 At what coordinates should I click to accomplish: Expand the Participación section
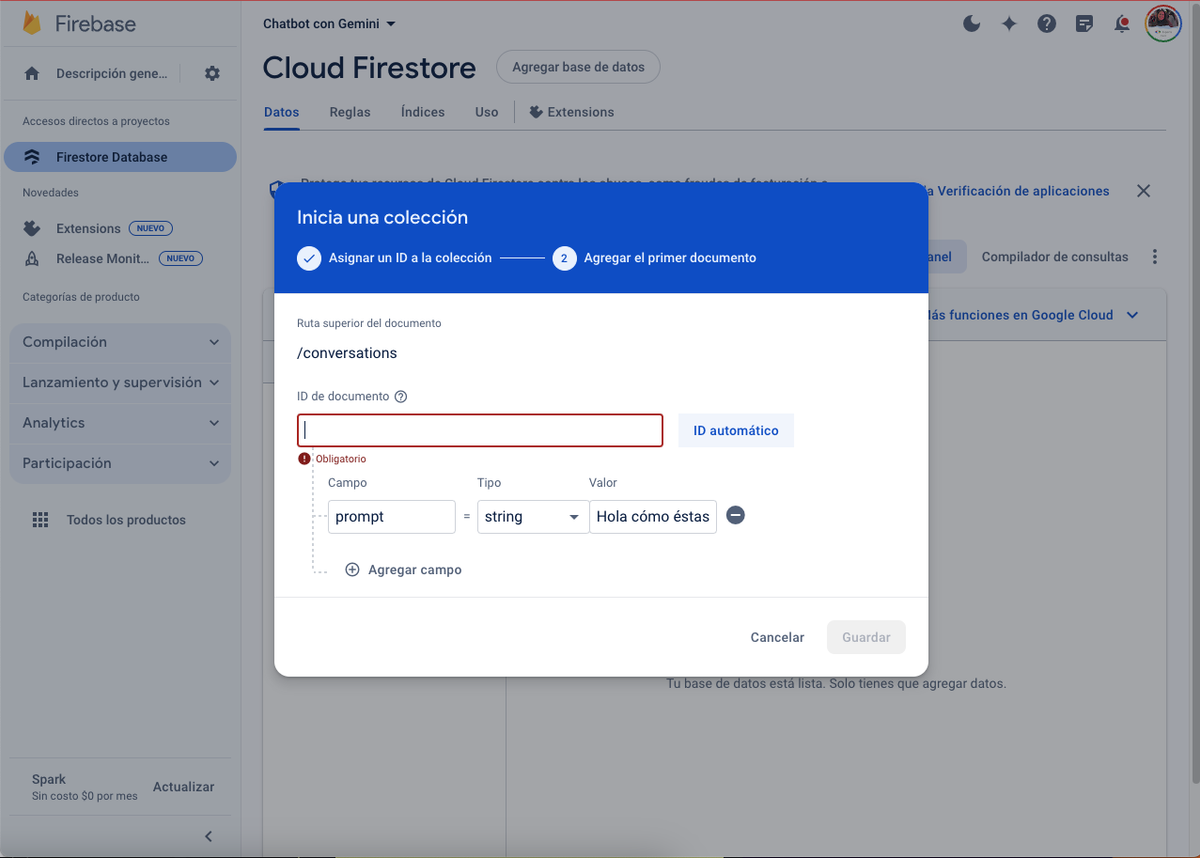pyautogui.click(x=120, y=463)
